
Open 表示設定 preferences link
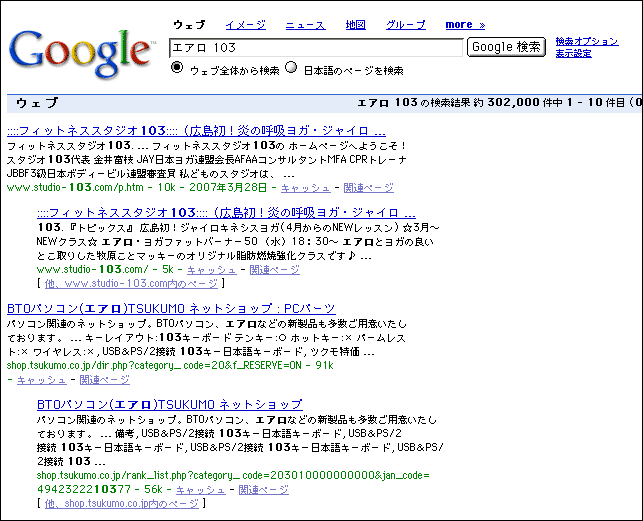pyautogui.click(x=573, y=53)
